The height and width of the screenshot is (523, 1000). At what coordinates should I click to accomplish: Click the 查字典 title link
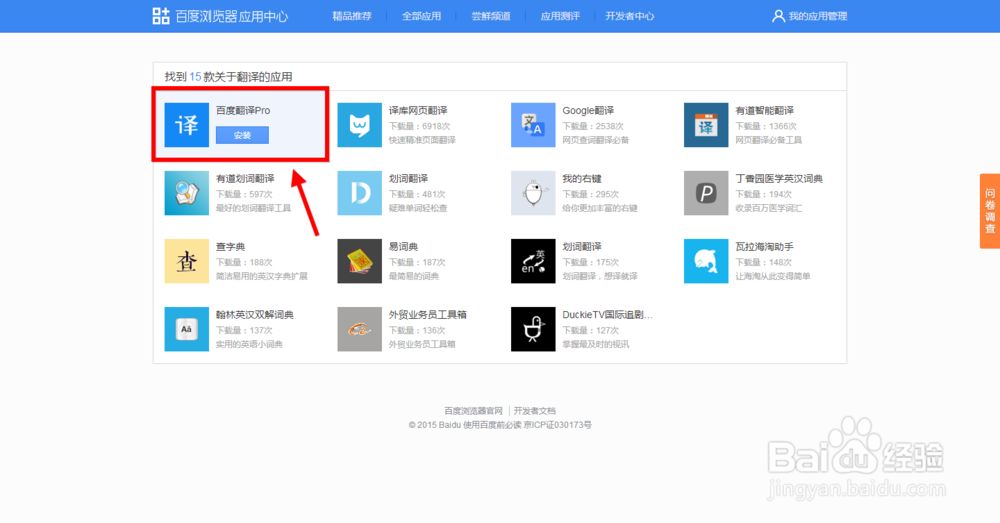click(x=230, y=247)
